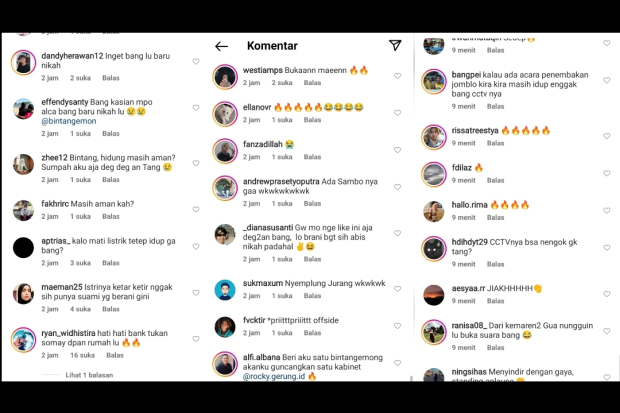Open hdihdyt29's black cat profile picture
Viewport: 620px width, 413px height.
[x=434, y=249]
